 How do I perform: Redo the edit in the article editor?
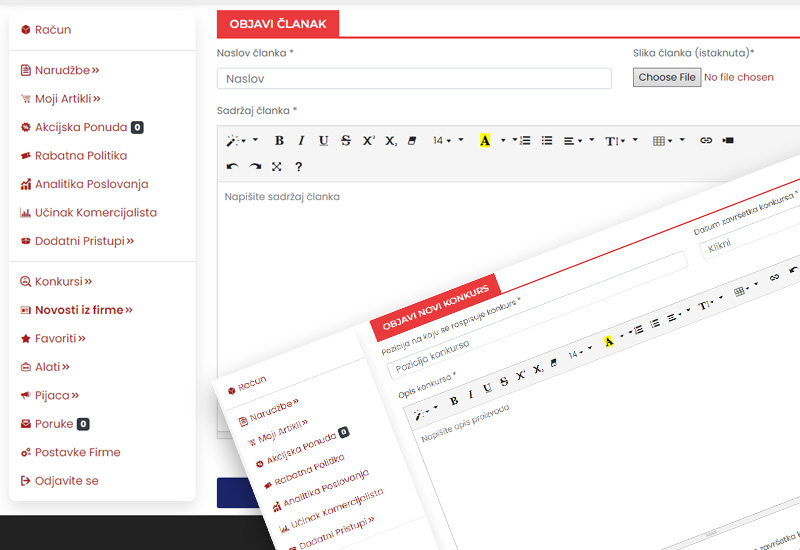pyautogui.click(x=255, y=166)
